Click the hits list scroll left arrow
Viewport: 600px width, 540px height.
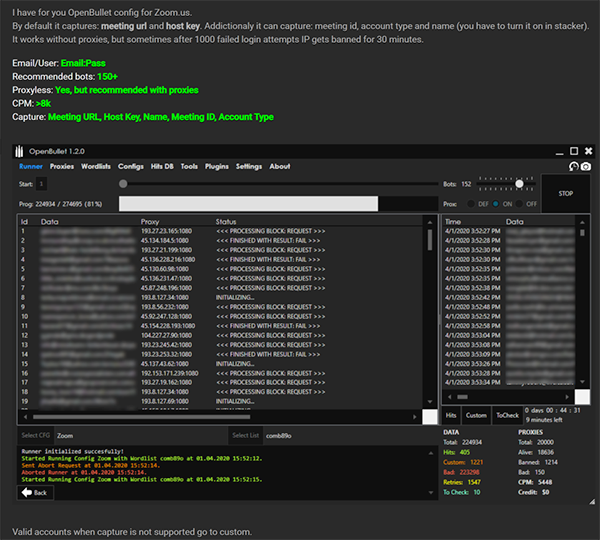click(x=449, y=397)
